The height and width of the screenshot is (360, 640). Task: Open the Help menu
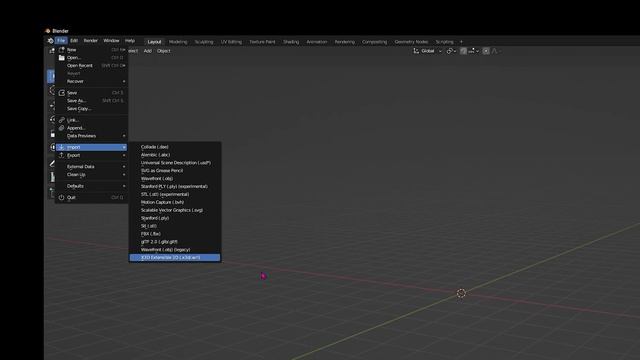pyautogui.click(x=130, y=41)
